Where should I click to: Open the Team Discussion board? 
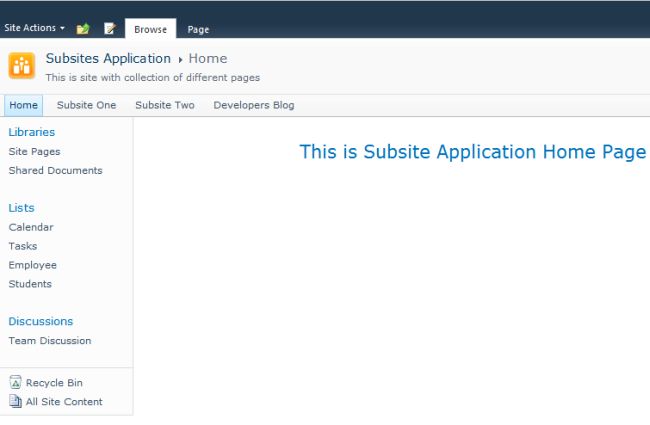[50, 341]
